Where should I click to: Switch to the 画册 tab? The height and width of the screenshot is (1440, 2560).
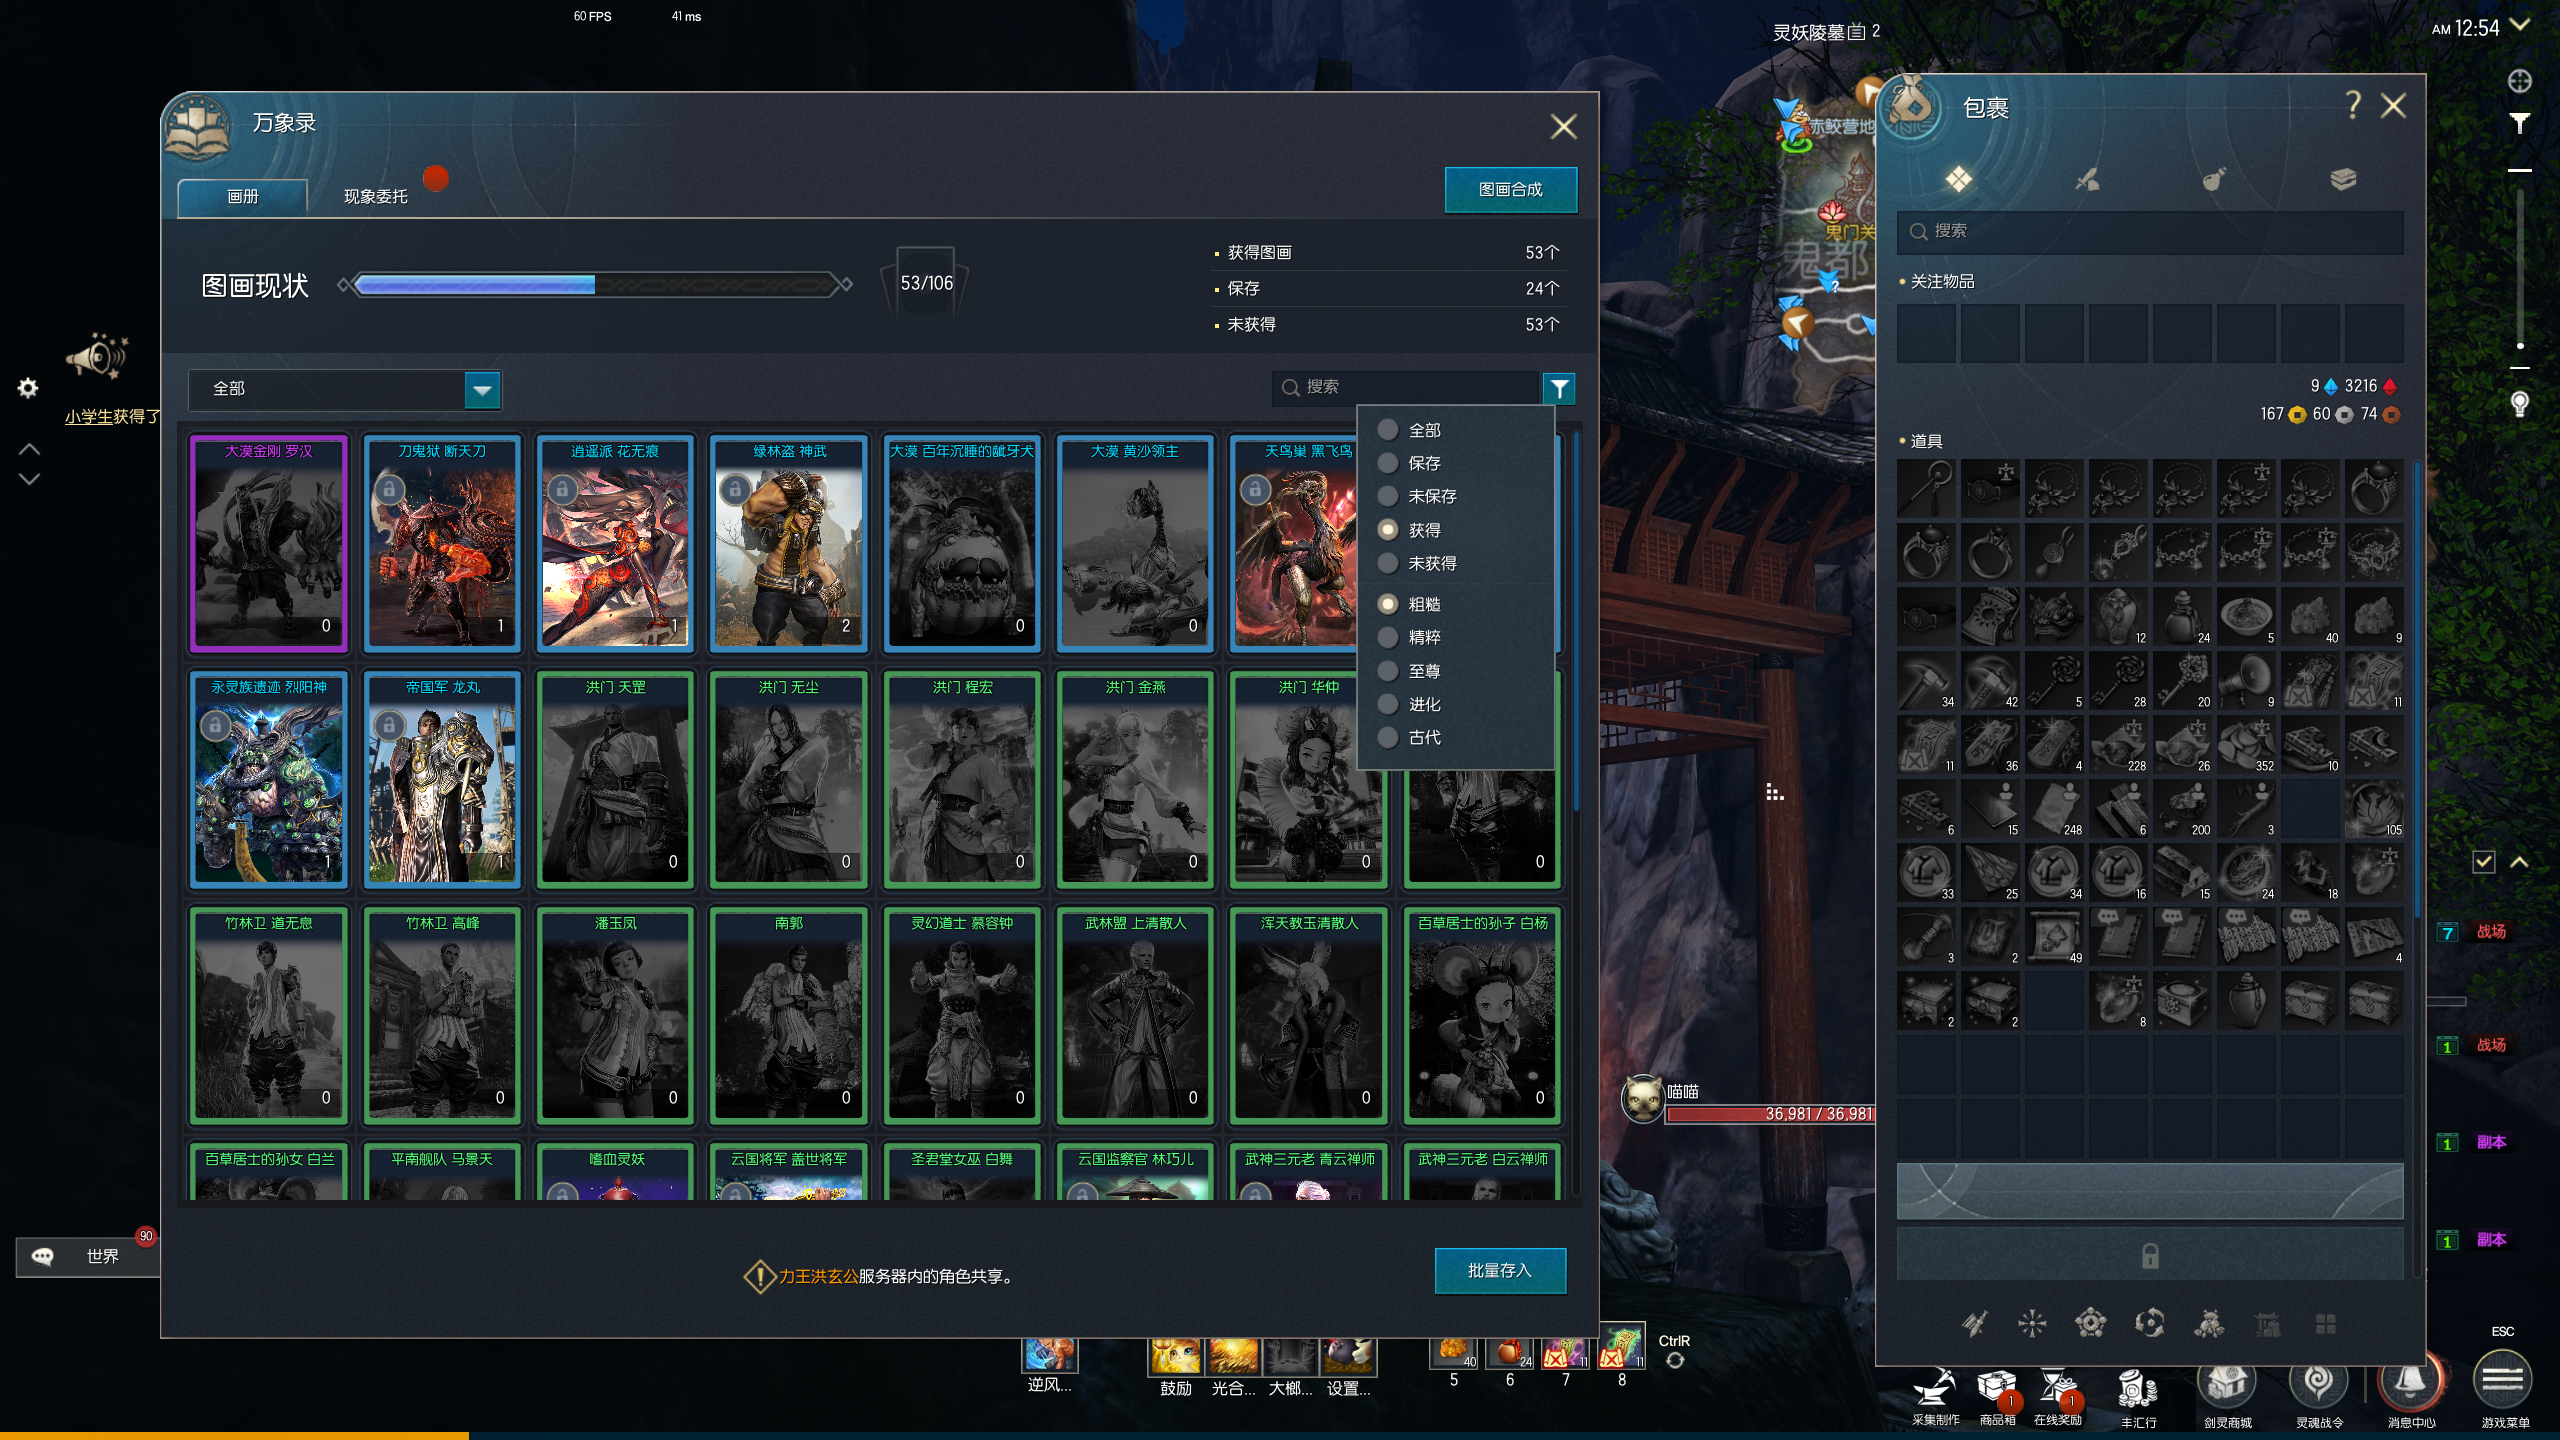click(243, 197)
